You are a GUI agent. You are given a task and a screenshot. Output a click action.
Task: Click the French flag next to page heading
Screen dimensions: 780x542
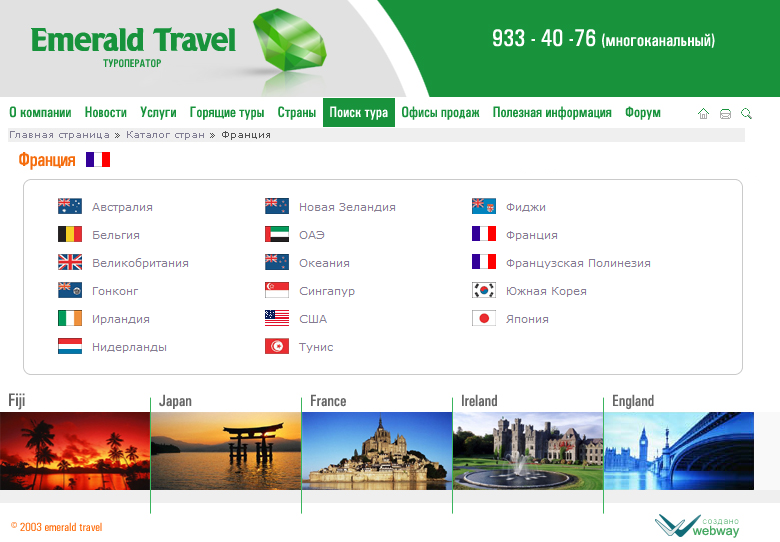(98, 160)
